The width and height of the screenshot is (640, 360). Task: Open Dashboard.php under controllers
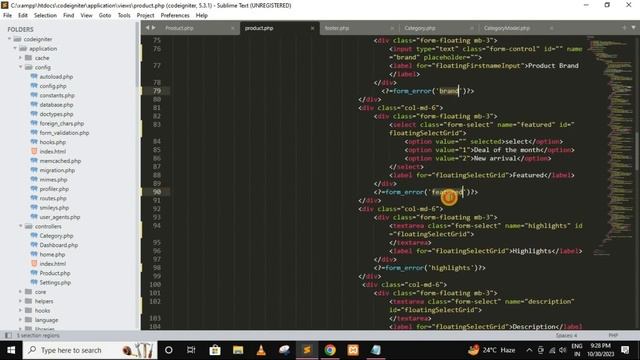click(x=58, y=245)
